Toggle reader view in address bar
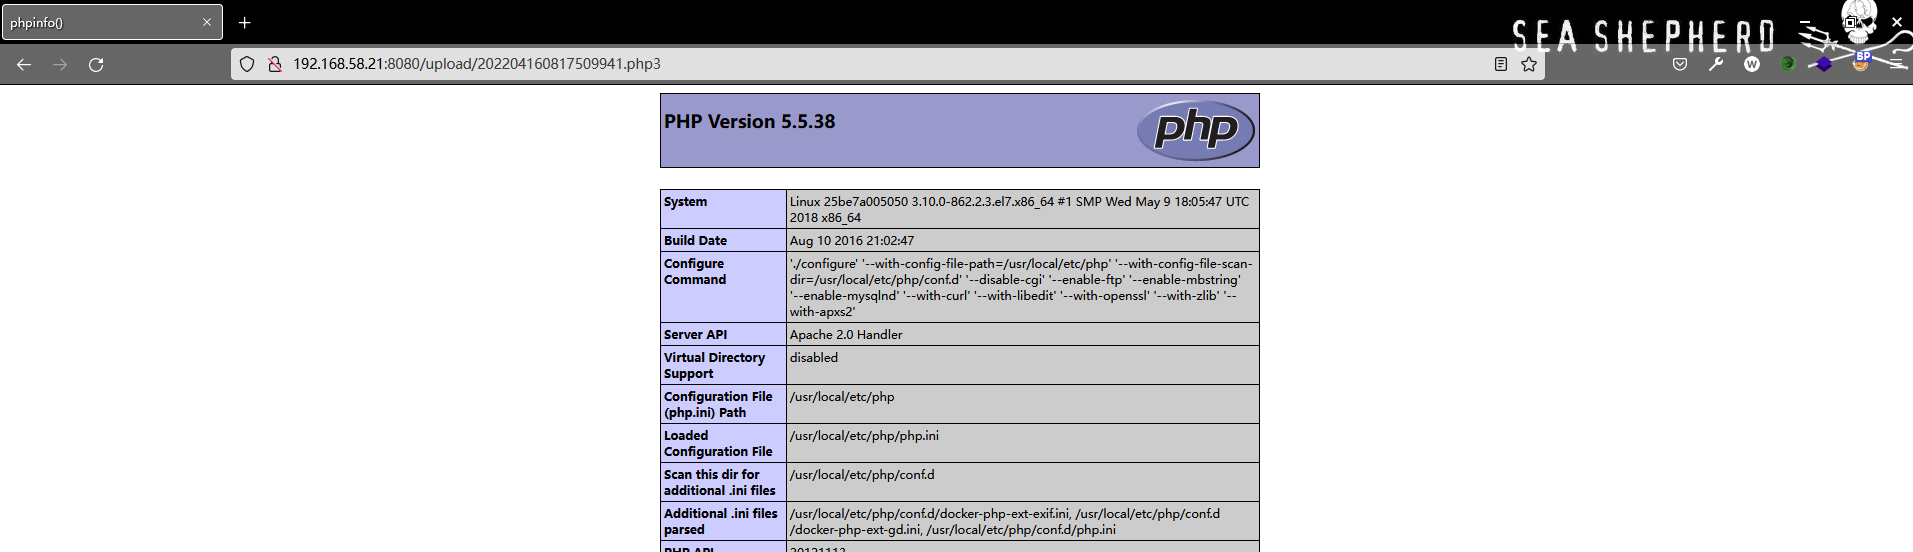 [x=1501, y=64]
